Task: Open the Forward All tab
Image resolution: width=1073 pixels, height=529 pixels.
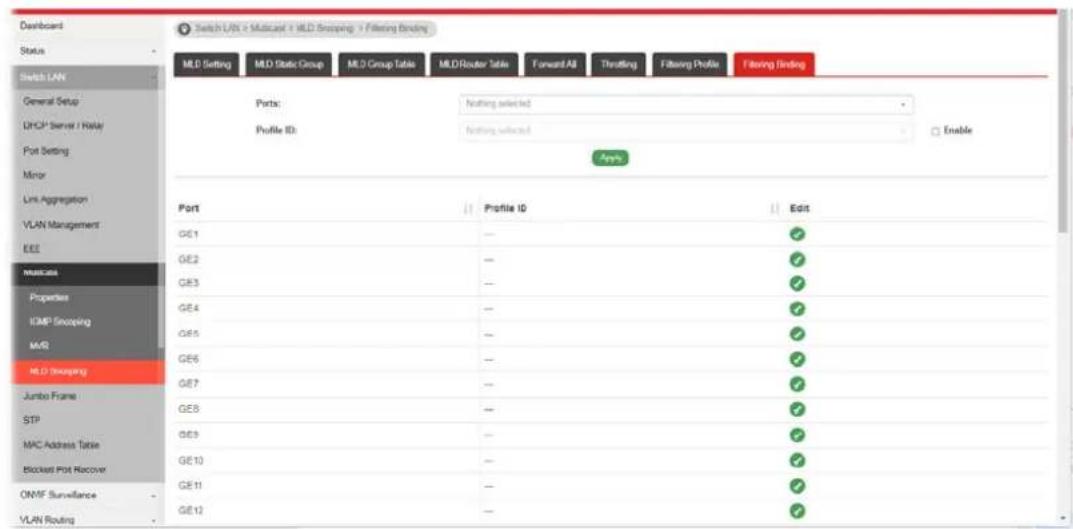Action: coord(555,64)
